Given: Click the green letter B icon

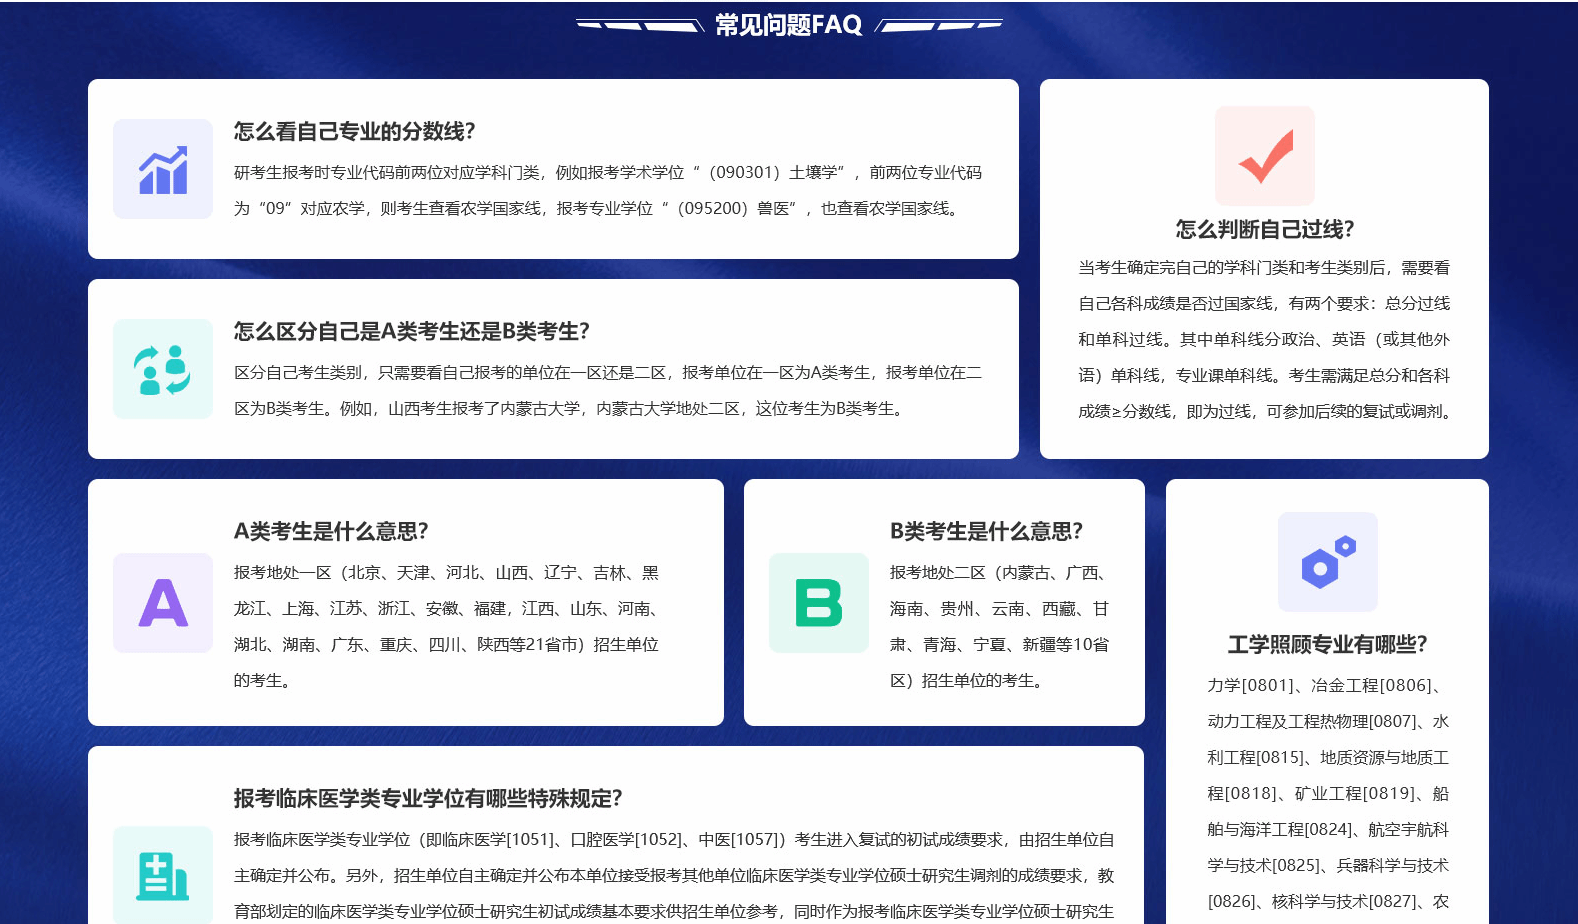Looking at the screenshot, I should coord(818,603).
